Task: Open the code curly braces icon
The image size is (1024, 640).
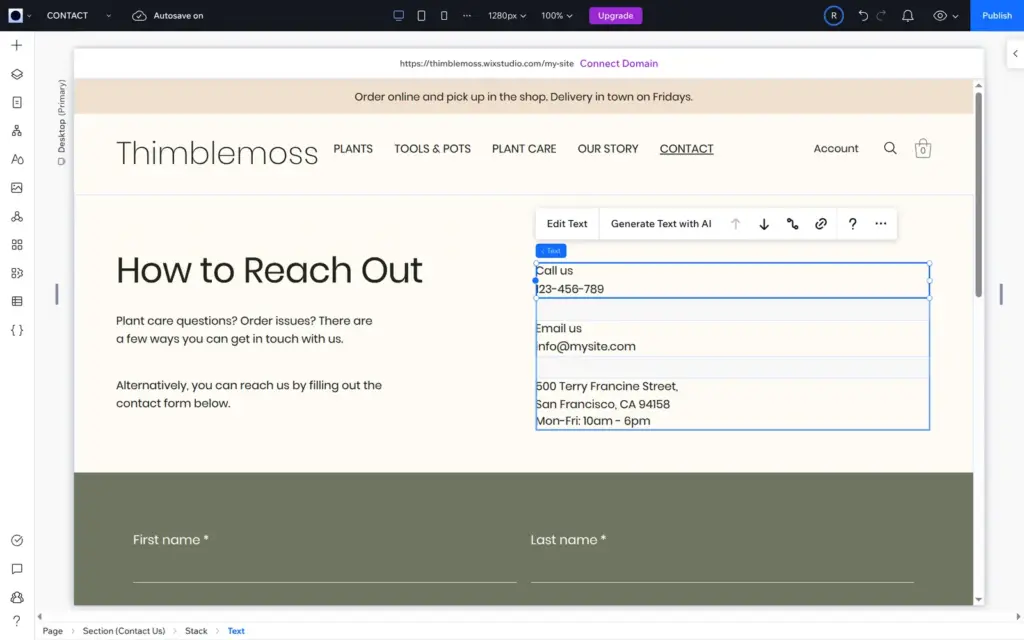Action: pos(17,330)
